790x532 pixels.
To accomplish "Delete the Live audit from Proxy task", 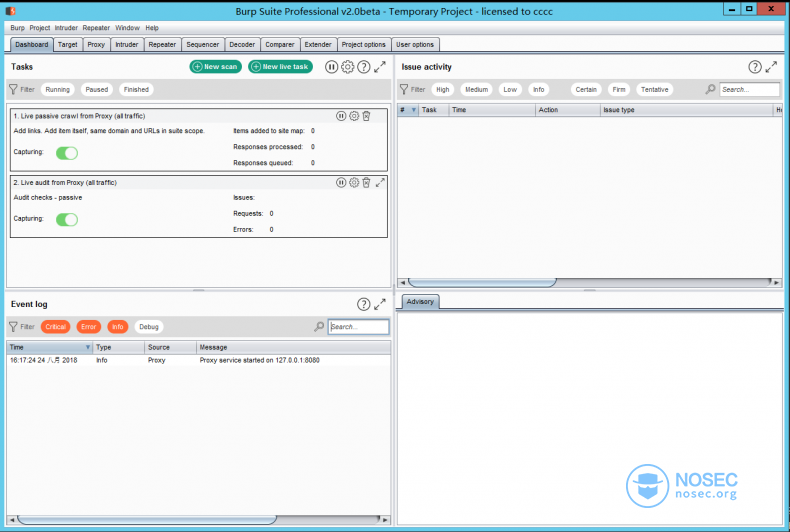I will (x=366, y=182).
